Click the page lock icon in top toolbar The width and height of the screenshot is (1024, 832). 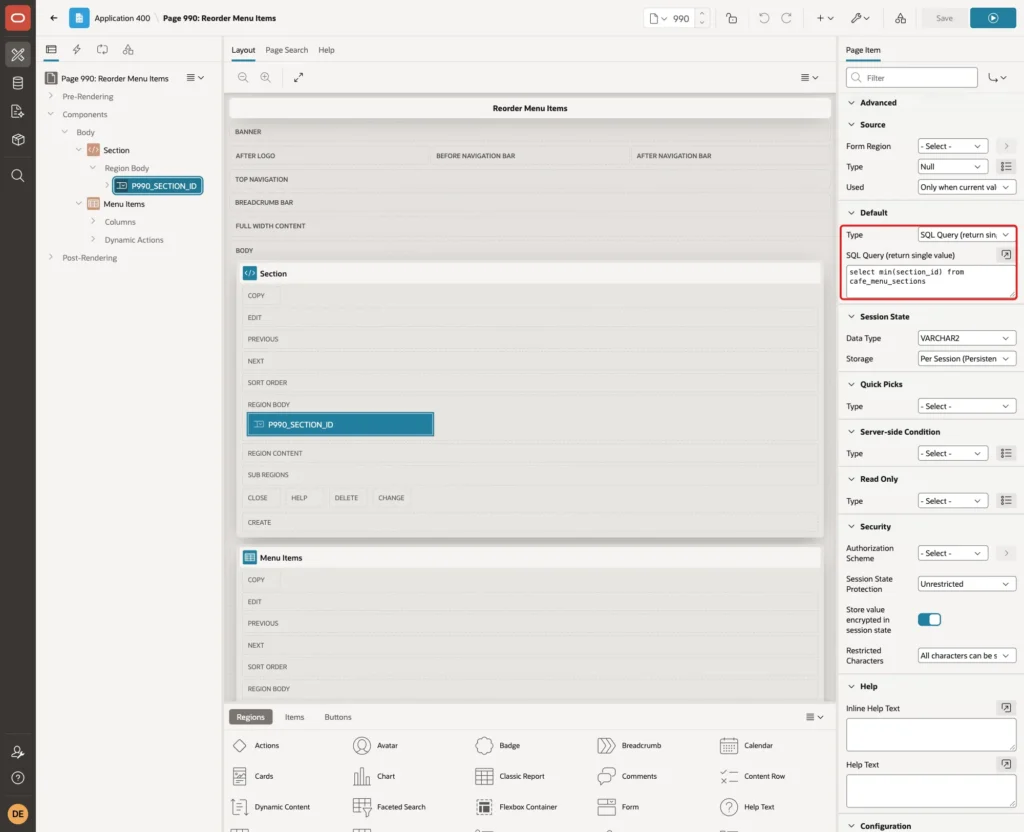click(x=731, y=18)
